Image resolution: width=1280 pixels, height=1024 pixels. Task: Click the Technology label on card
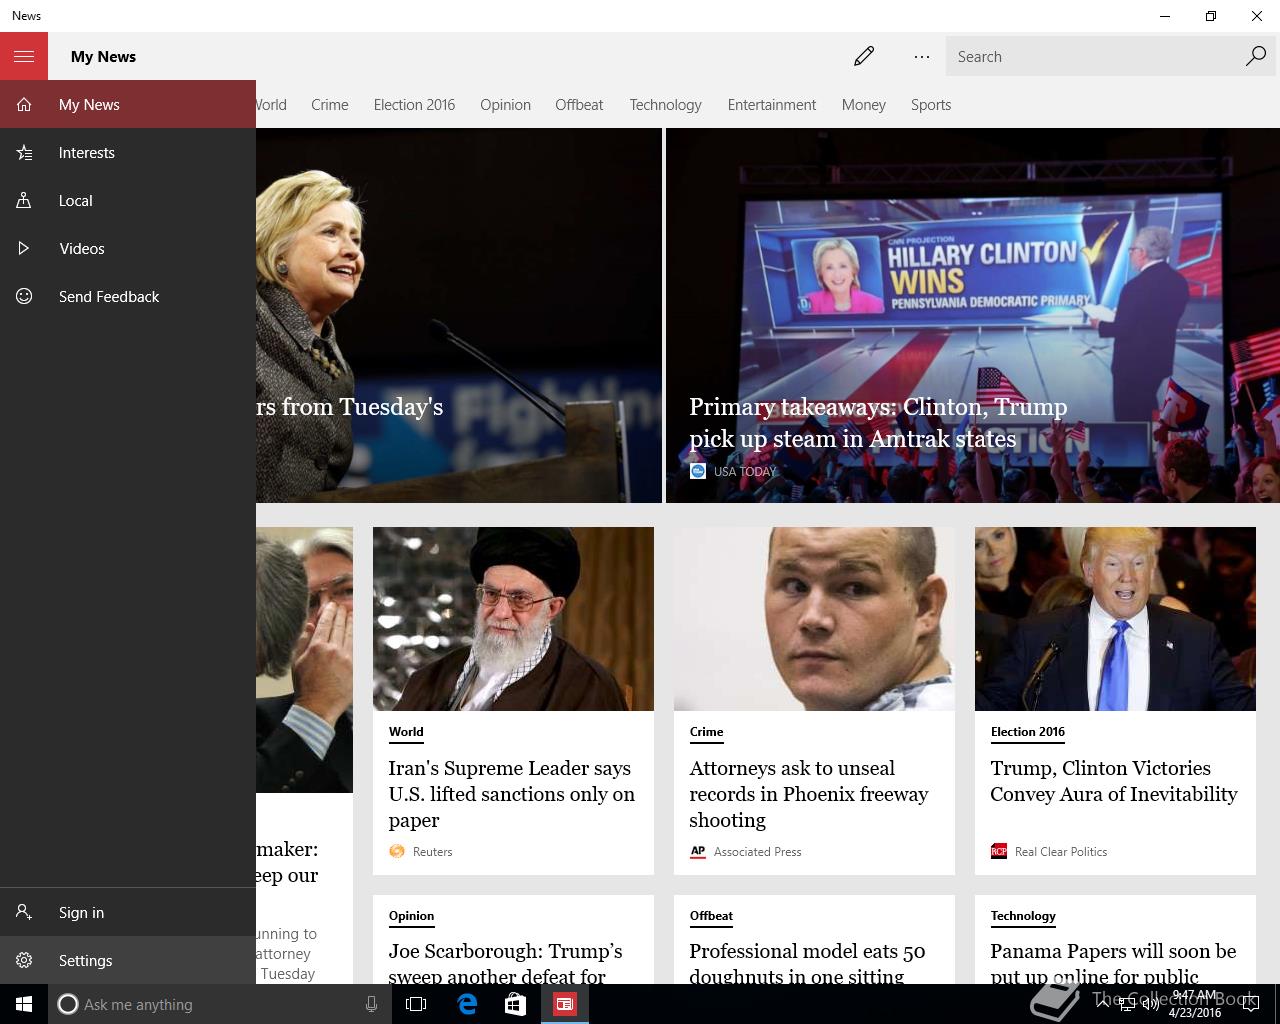point(1023,916)
